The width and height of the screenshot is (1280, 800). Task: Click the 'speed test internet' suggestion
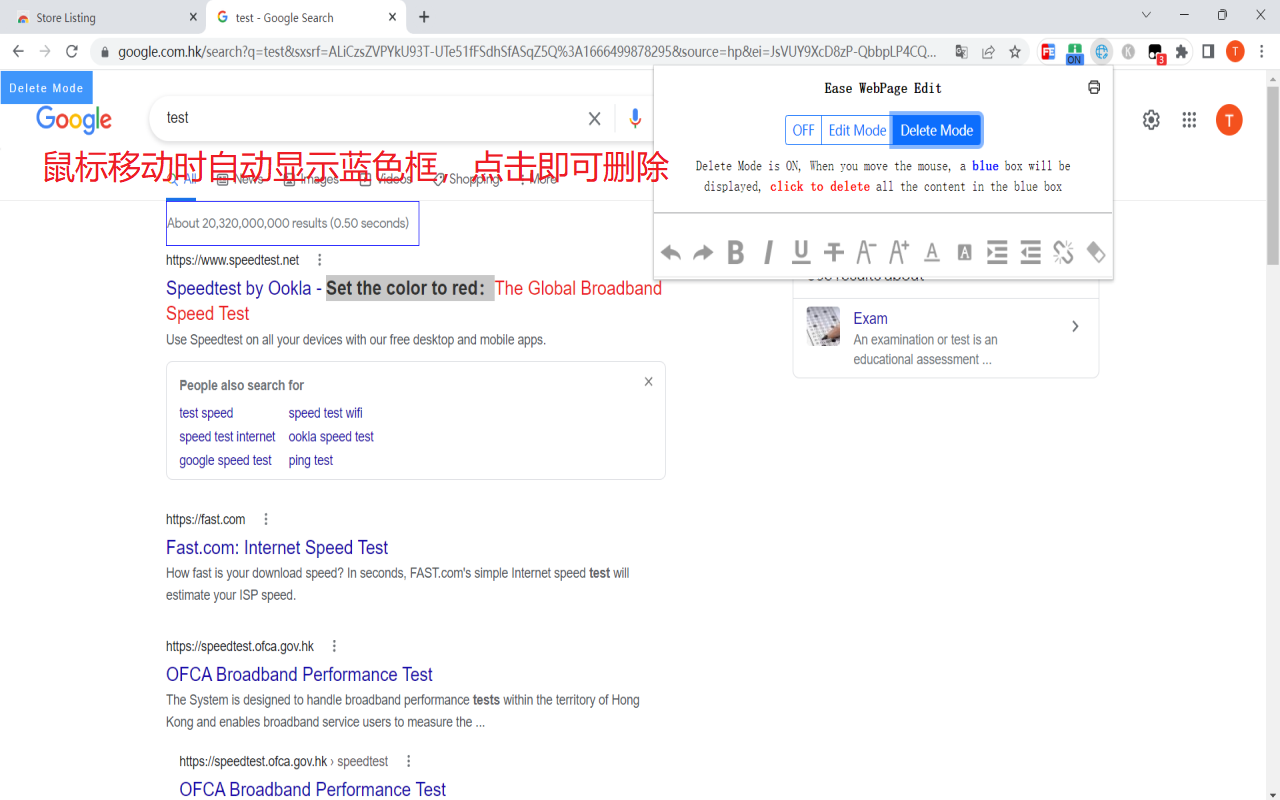(227, 437)
